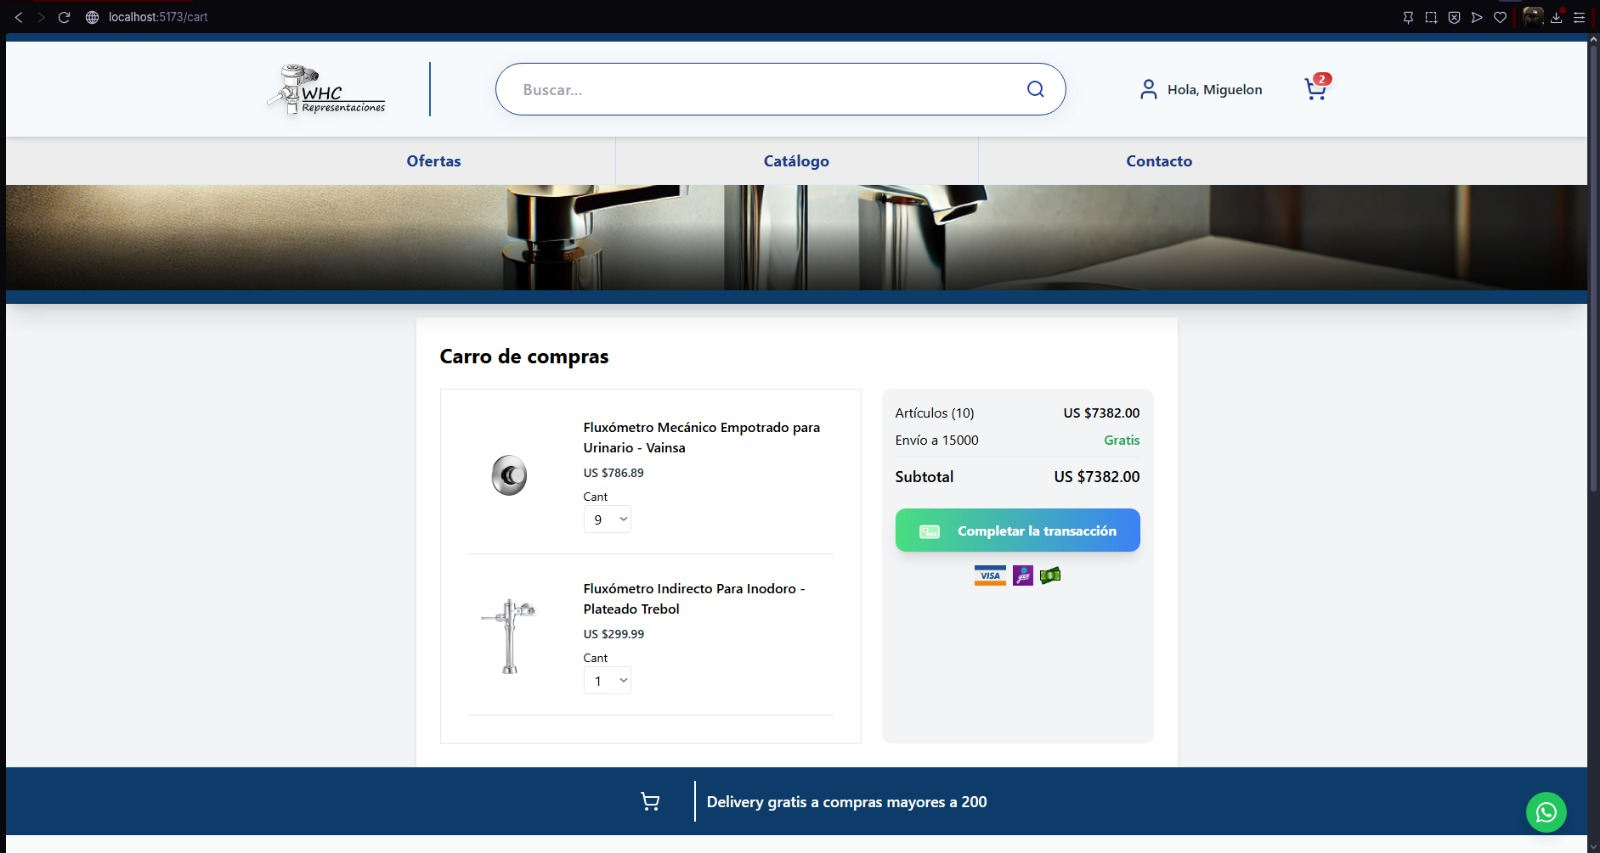This screenshot has width=1600, height=853.
Task: Click Completar la transacción button
Action: 1017,530
